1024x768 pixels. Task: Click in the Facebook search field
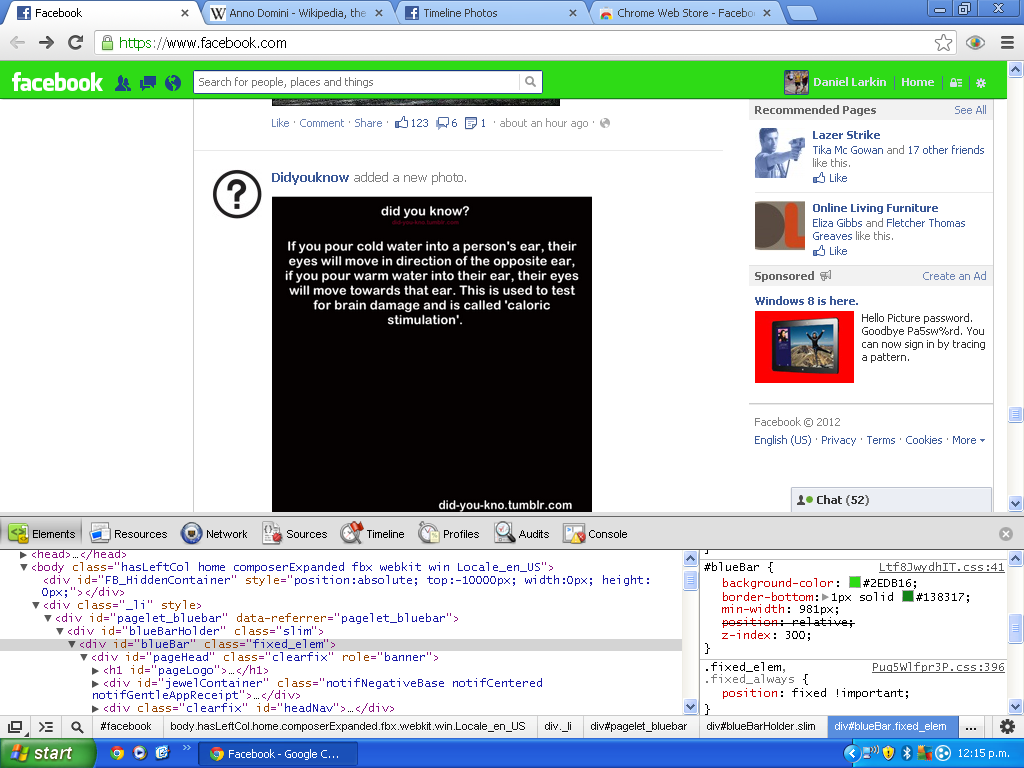coord(357,82)
